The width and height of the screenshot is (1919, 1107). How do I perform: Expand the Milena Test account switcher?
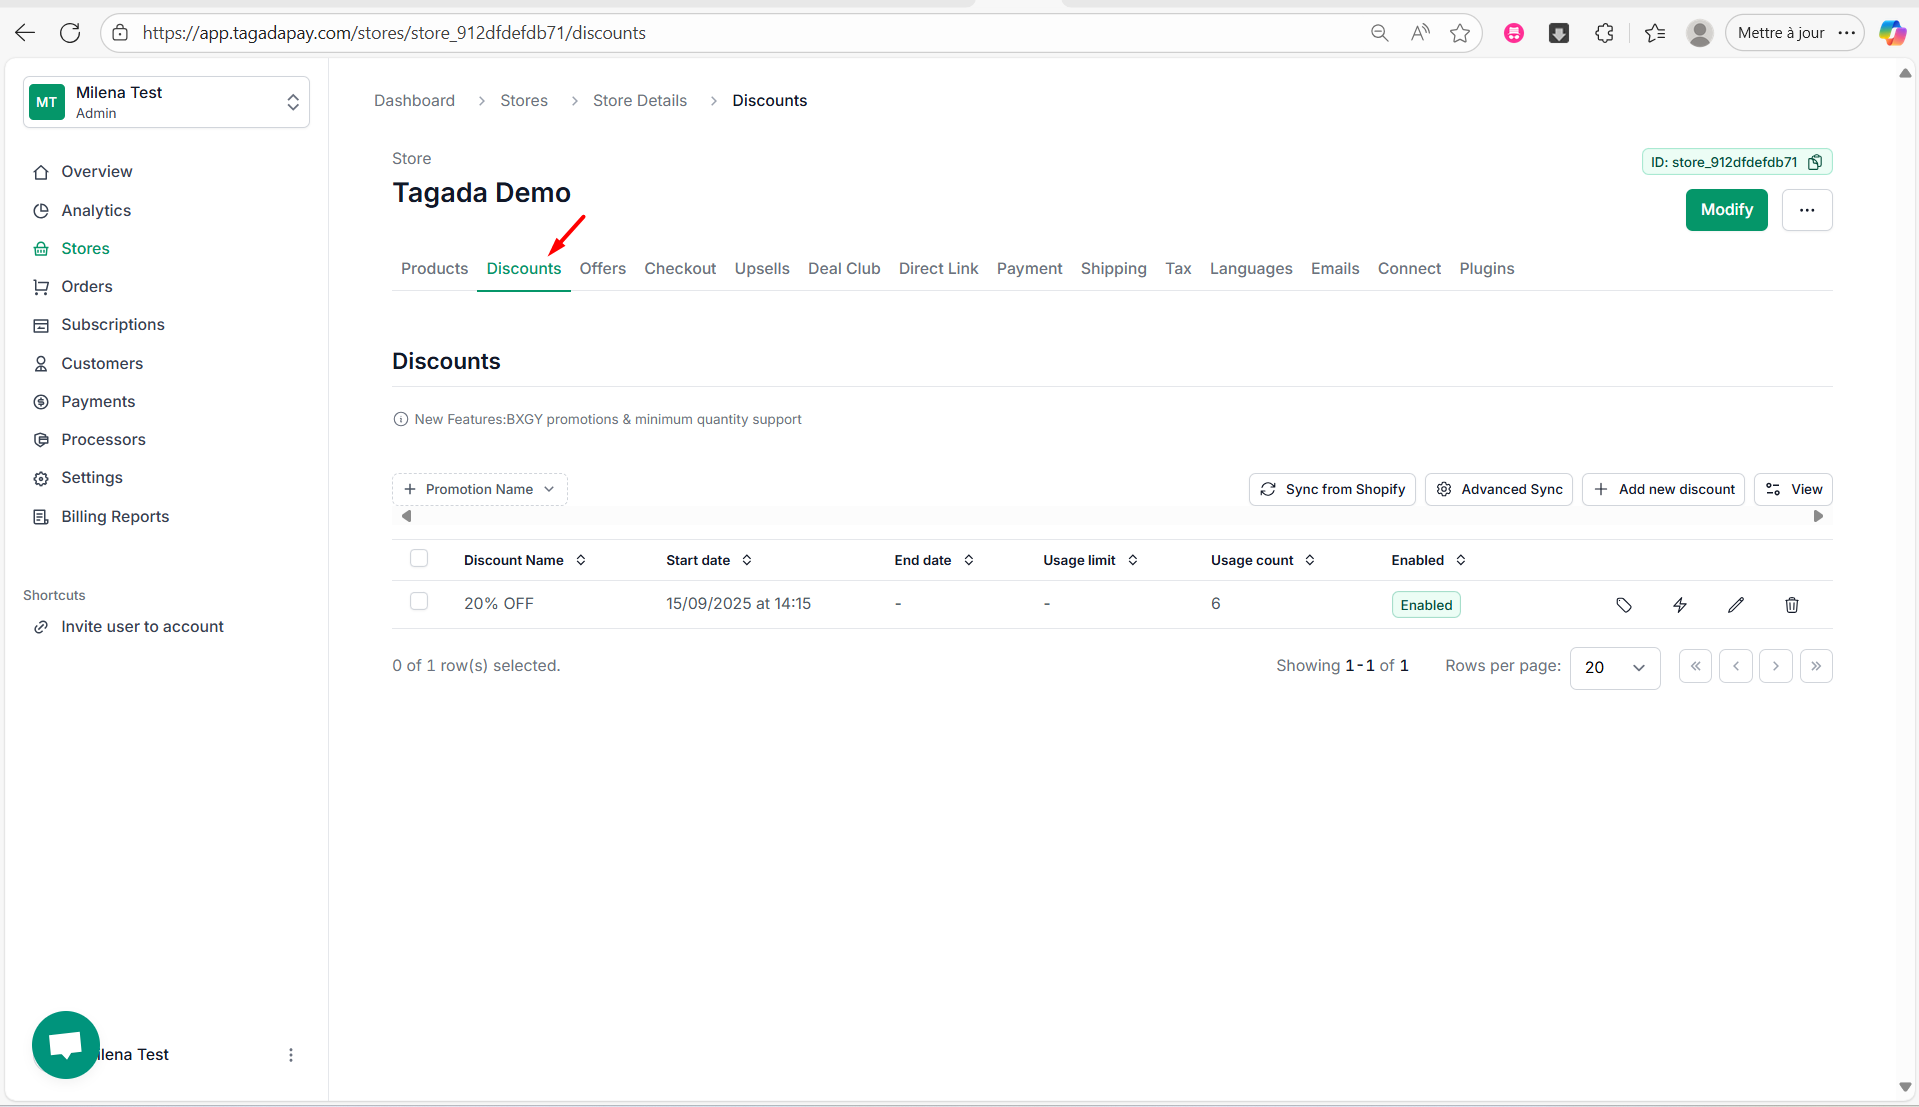pyautogui.click(x=166, y=102)
